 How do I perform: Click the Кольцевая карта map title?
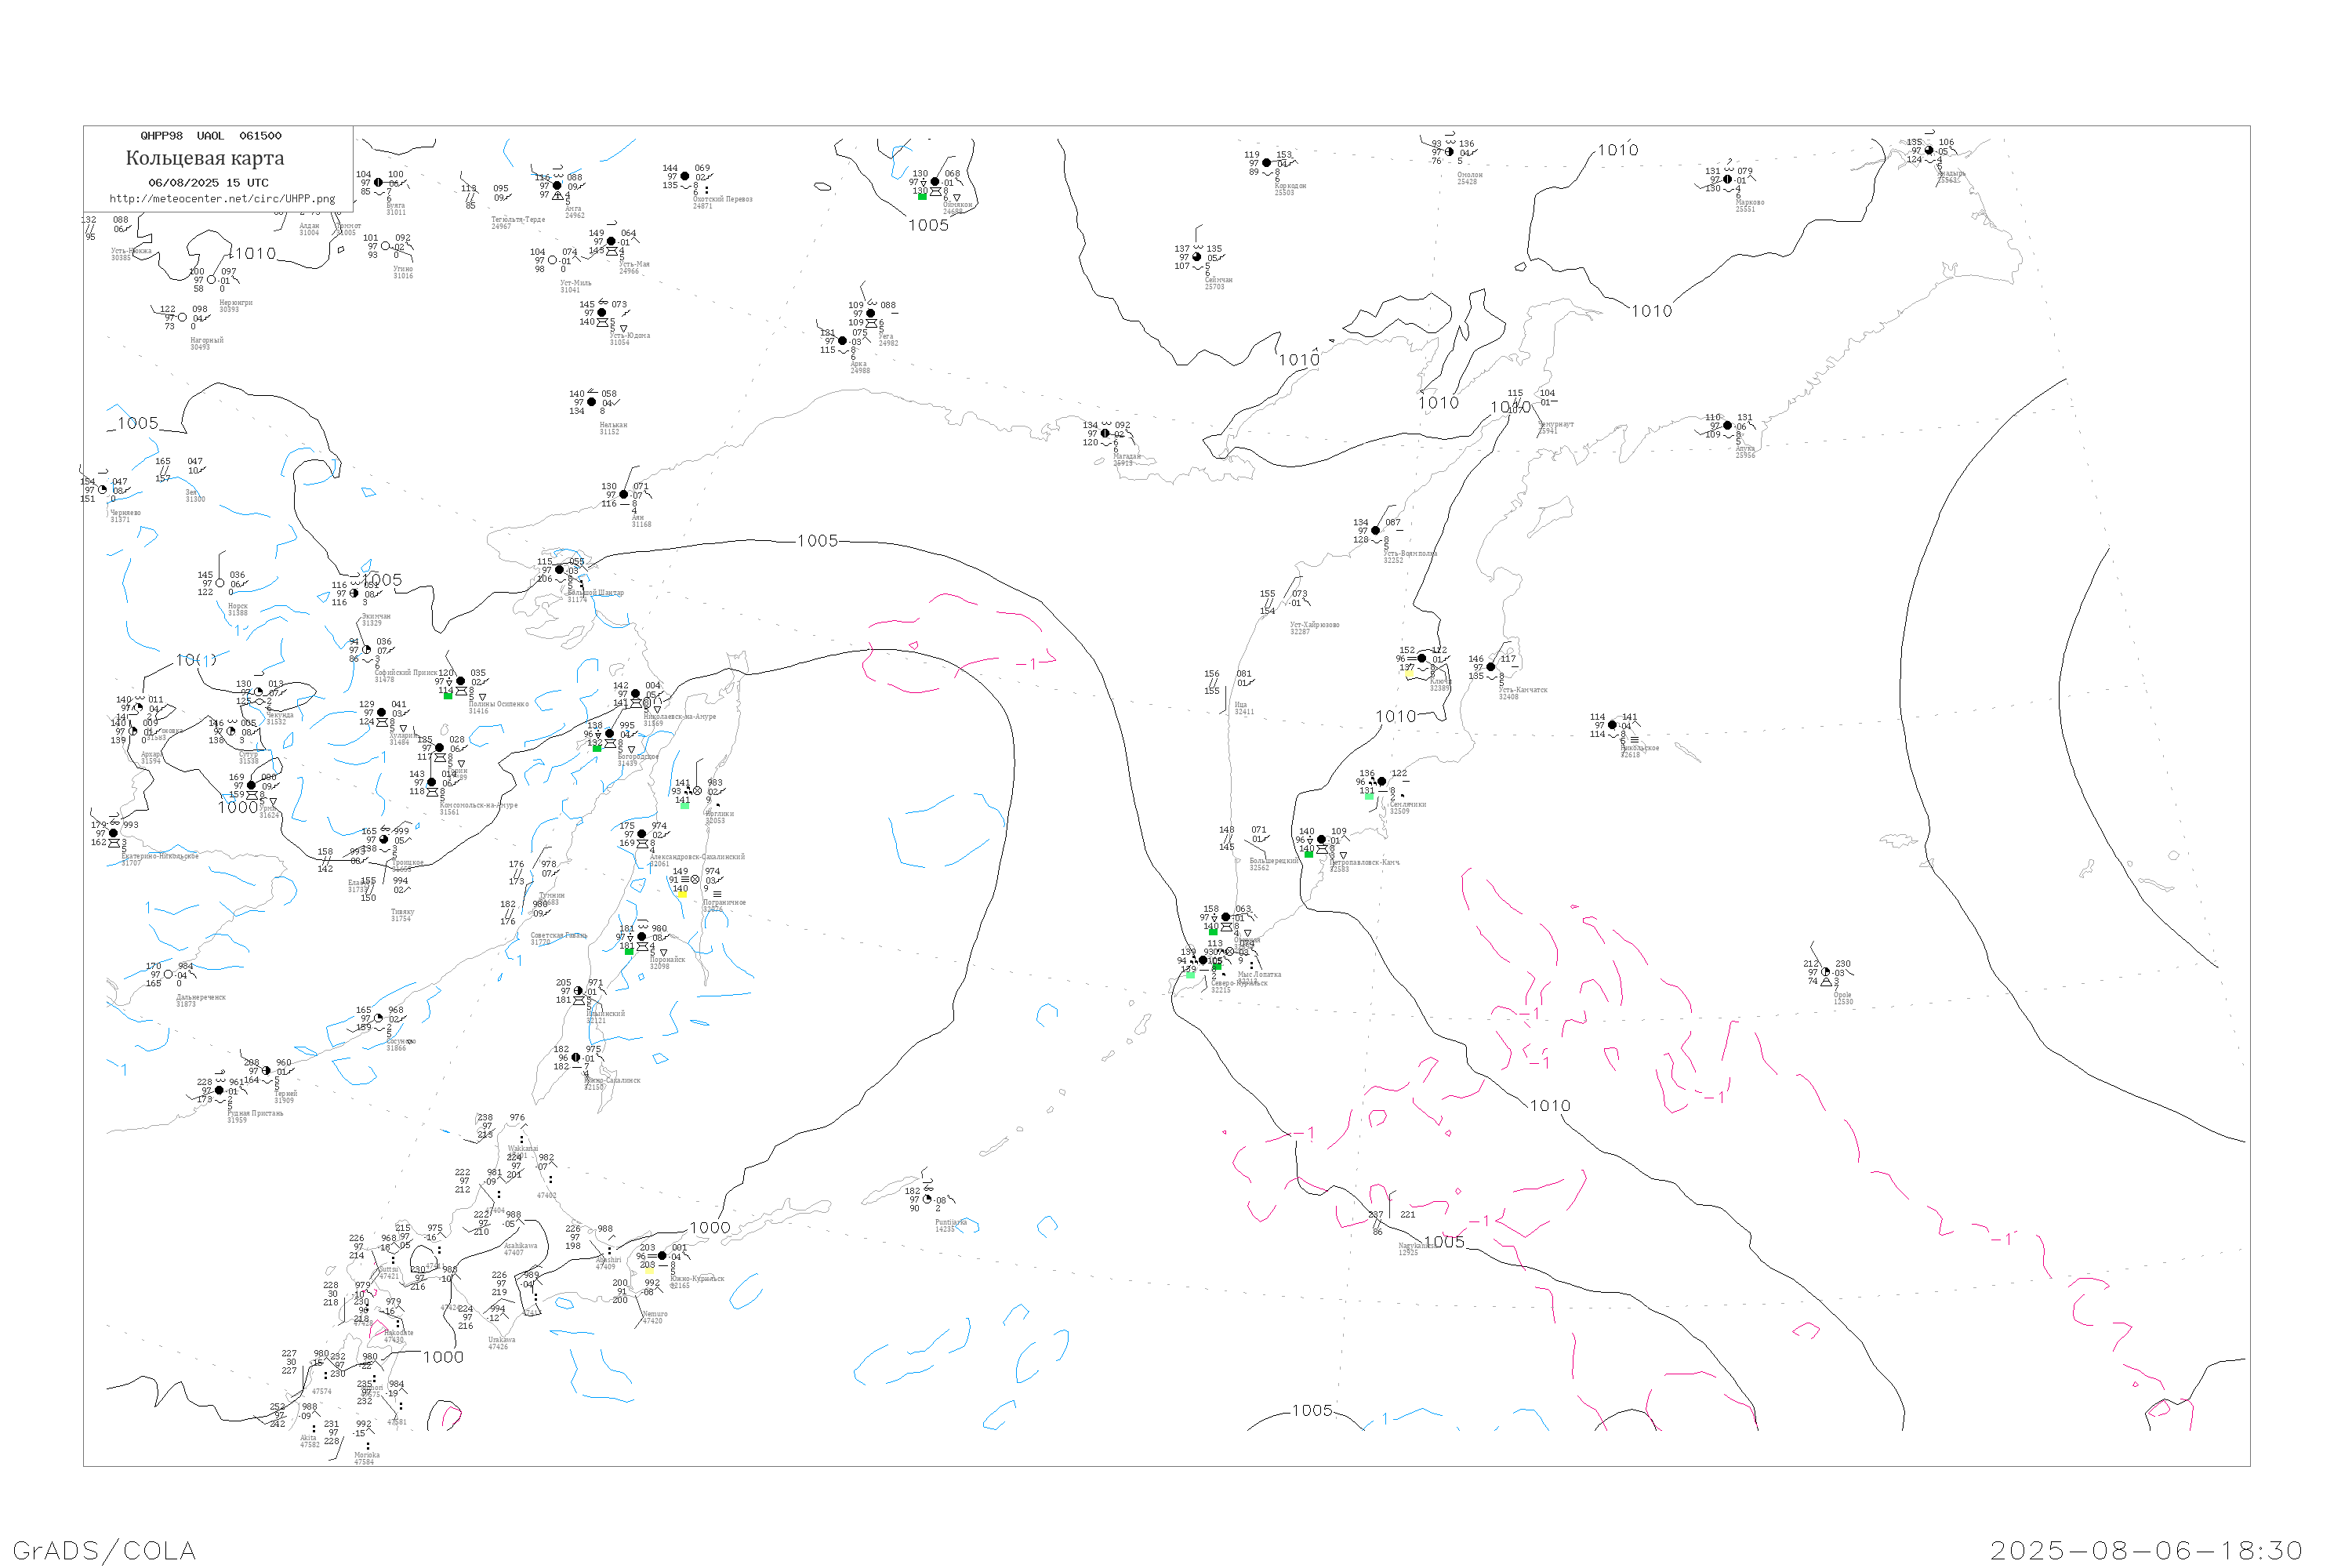tap(205, 158)
